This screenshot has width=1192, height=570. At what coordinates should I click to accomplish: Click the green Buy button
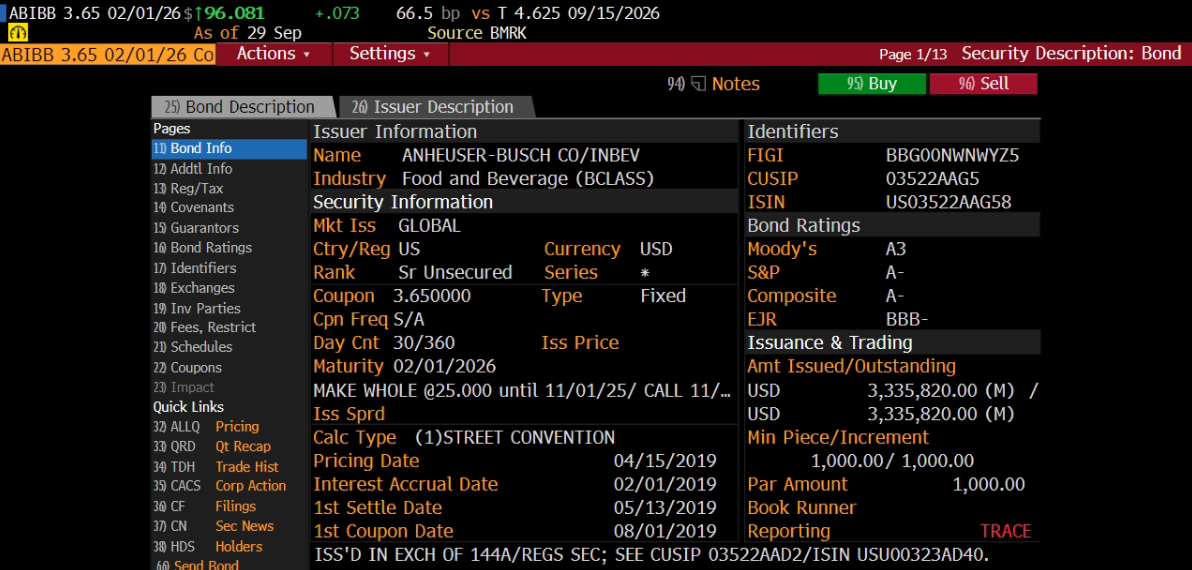click(872, 84)
